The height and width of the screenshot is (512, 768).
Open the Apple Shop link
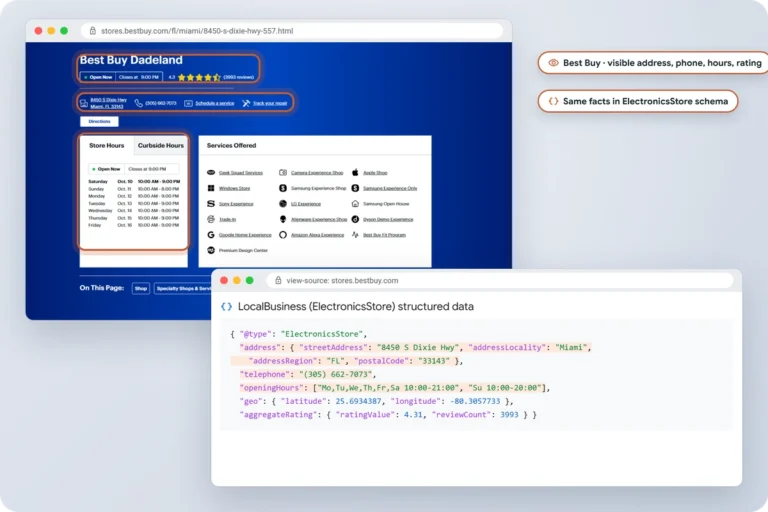click(x=375, y=173)
